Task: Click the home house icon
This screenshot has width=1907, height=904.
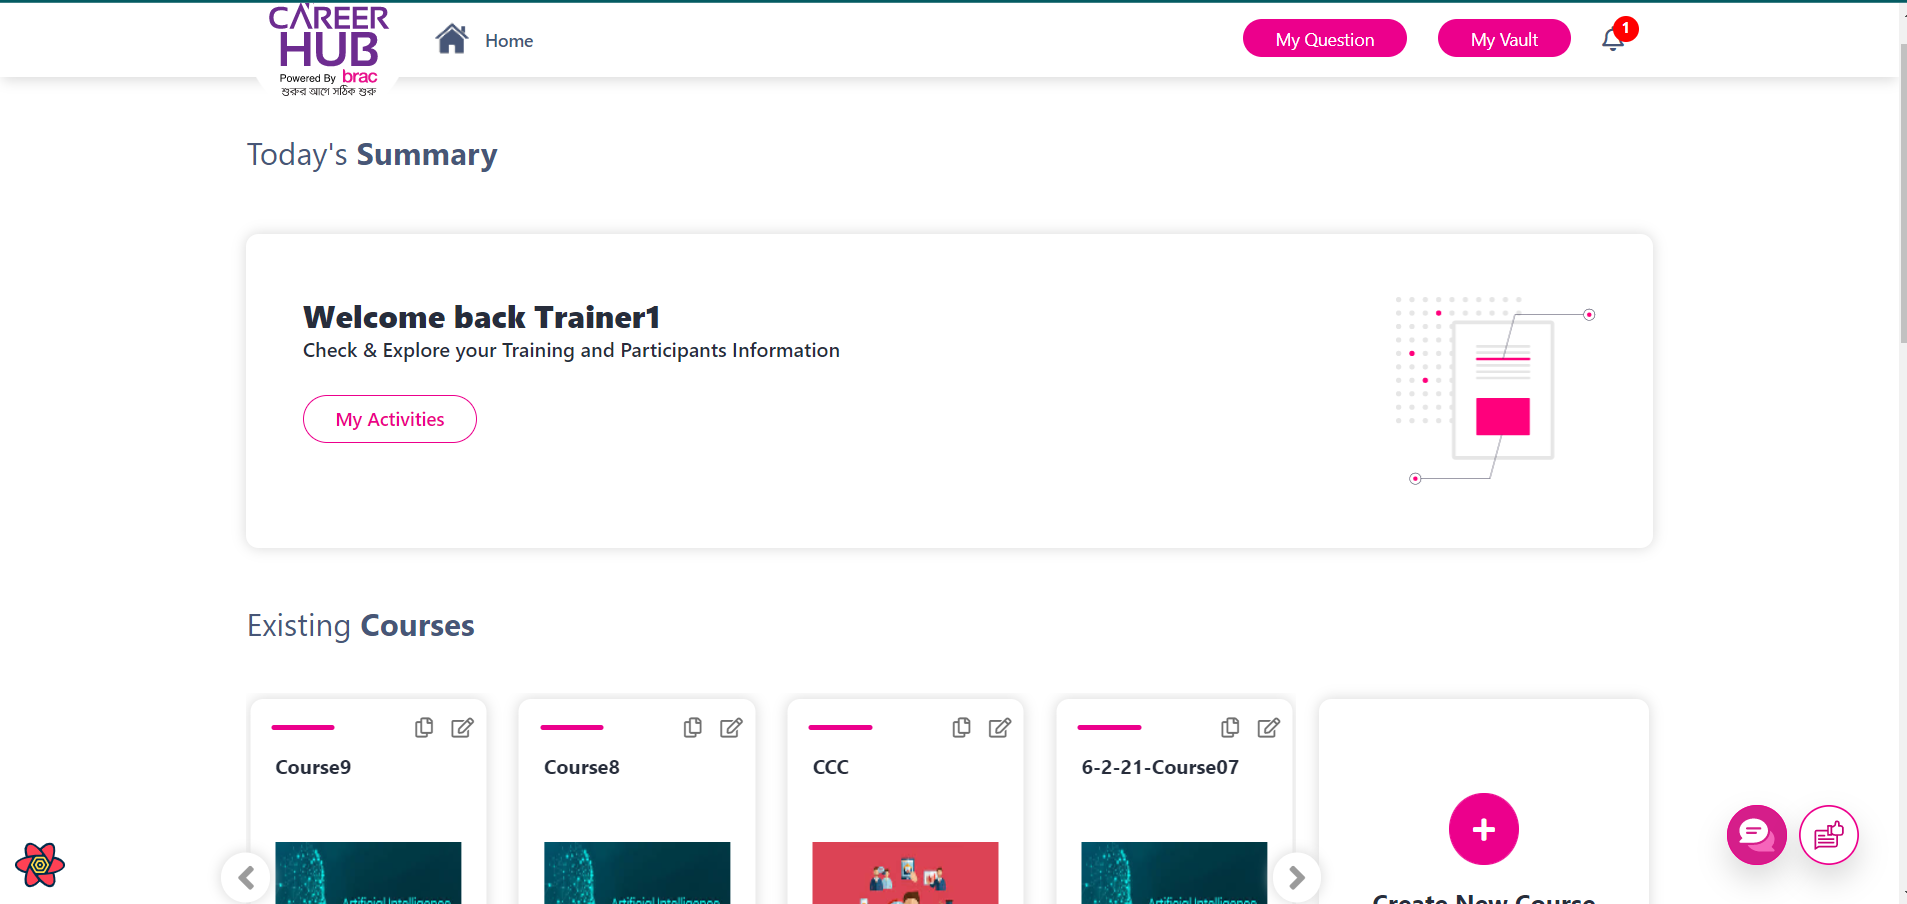Action: pyautogui.click(x=451, y=39)
